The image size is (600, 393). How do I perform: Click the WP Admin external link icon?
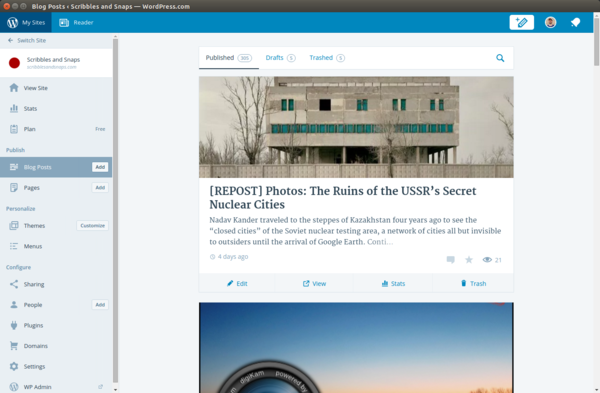[100, 387]
